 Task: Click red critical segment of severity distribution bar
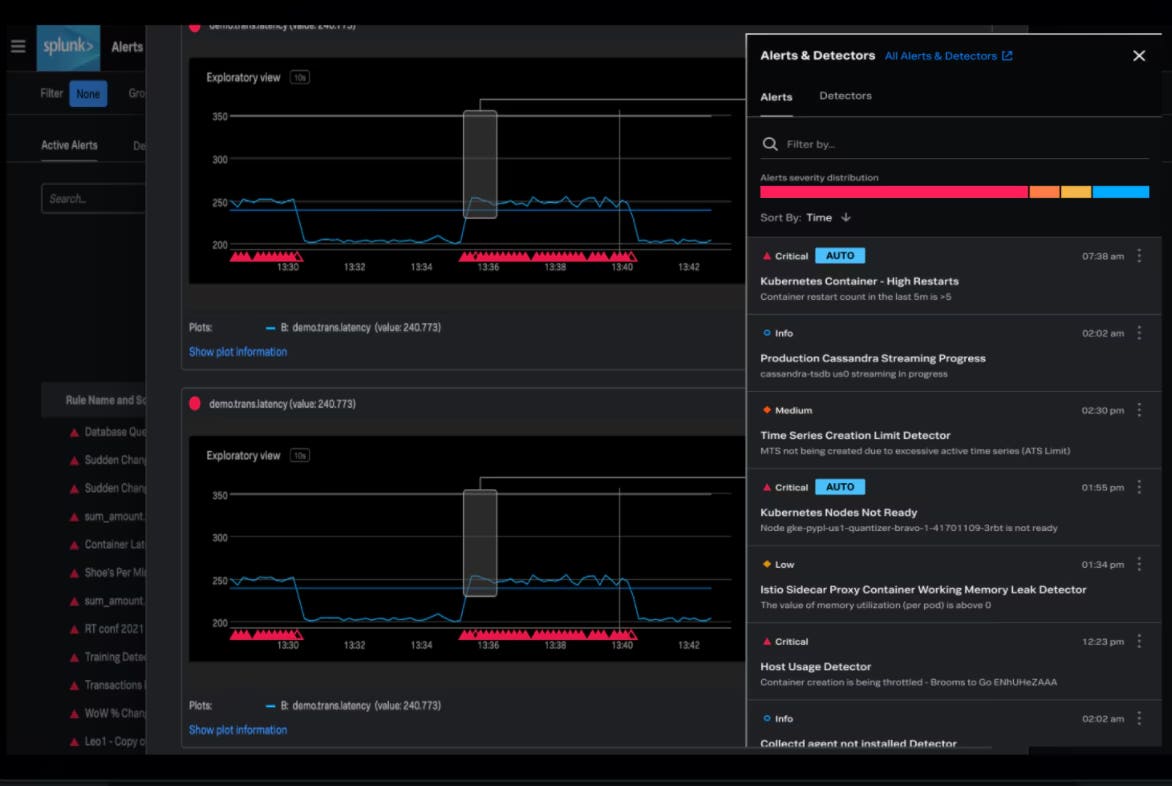tap(893, 192)
